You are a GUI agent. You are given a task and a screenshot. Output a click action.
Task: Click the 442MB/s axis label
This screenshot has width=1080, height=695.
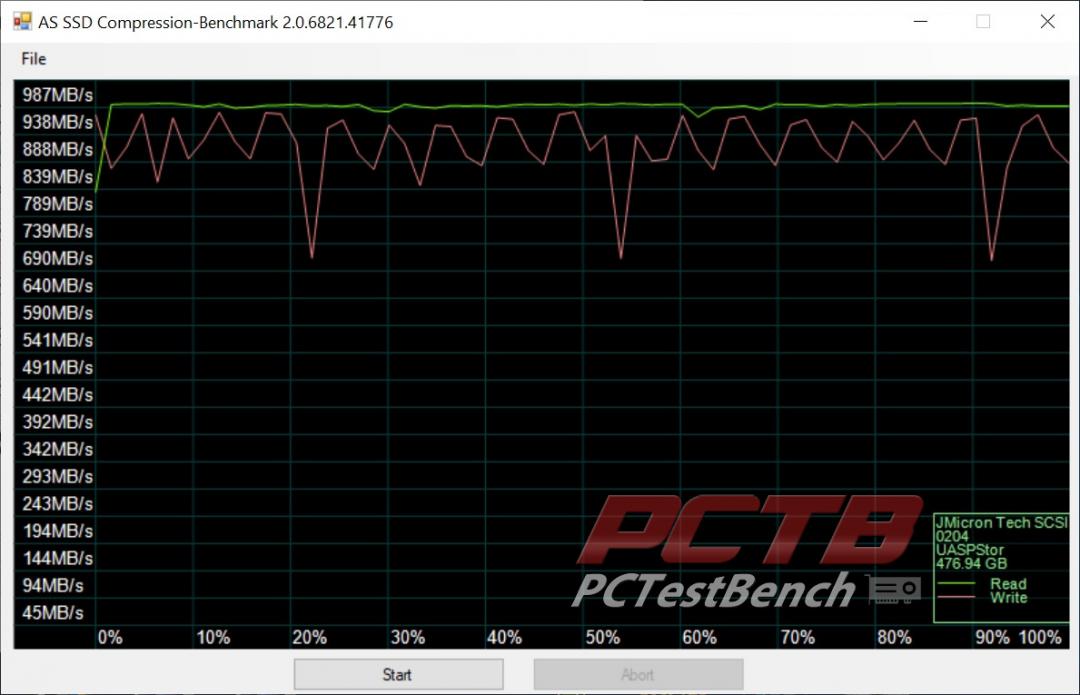click(x=57, y=395)
